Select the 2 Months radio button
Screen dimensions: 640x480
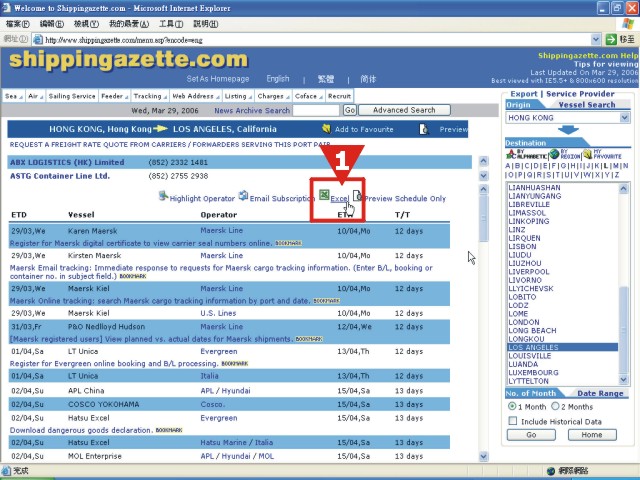[x=555, y=406]
